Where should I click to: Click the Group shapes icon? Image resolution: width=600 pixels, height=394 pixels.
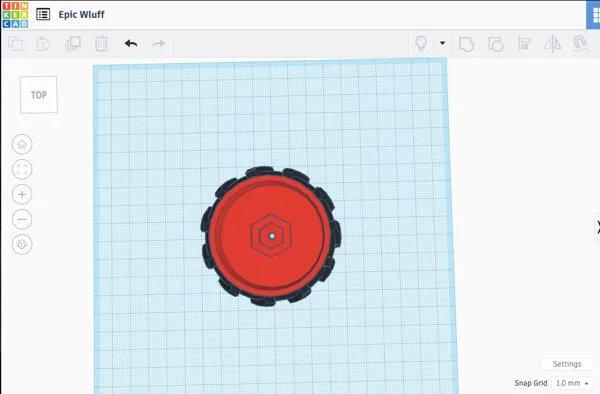tap(466, 44)
